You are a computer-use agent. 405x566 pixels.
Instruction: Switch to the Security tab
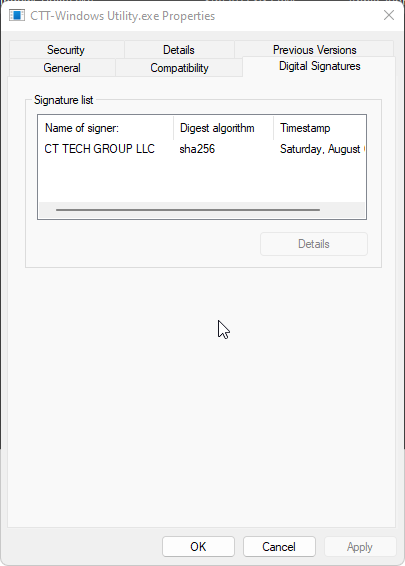pyautogui.click(x=66, y=50)
